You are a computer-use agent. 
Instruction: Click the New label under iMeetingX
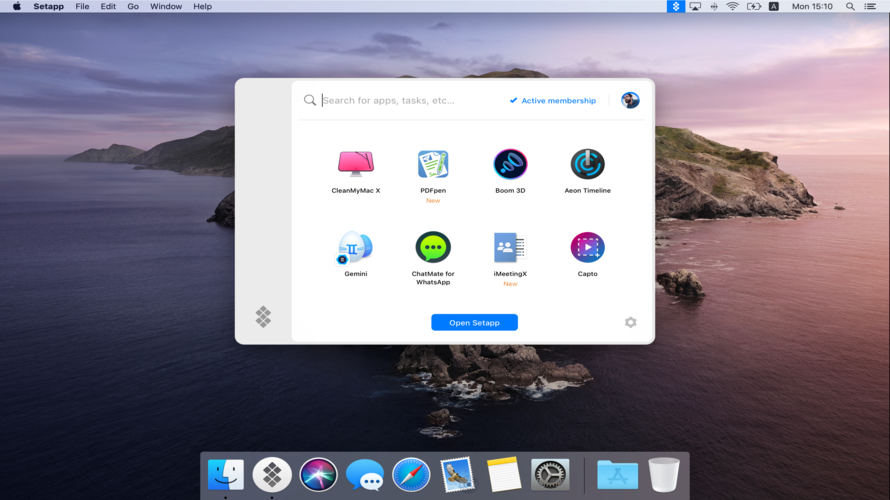pyautogui.click(x=510, y=284)
